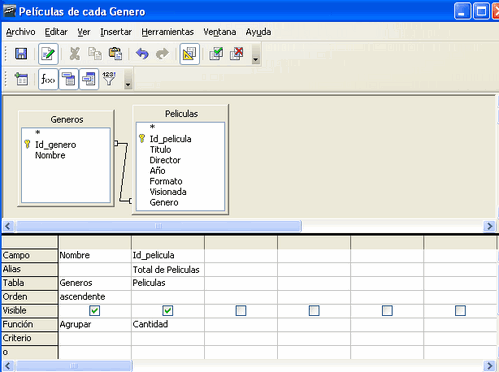The width and height of the screenshot is (499, 372).
Task: Toggle the Alias icon
Action: pos(89,79)
